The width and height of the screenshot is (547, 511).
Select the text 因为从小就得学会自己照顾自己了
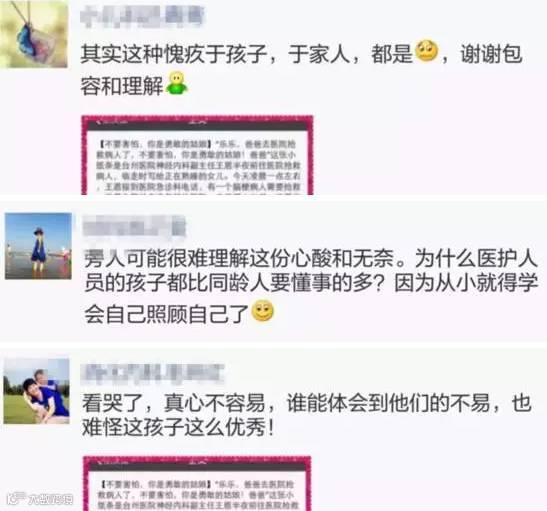(x=311, y=299)
